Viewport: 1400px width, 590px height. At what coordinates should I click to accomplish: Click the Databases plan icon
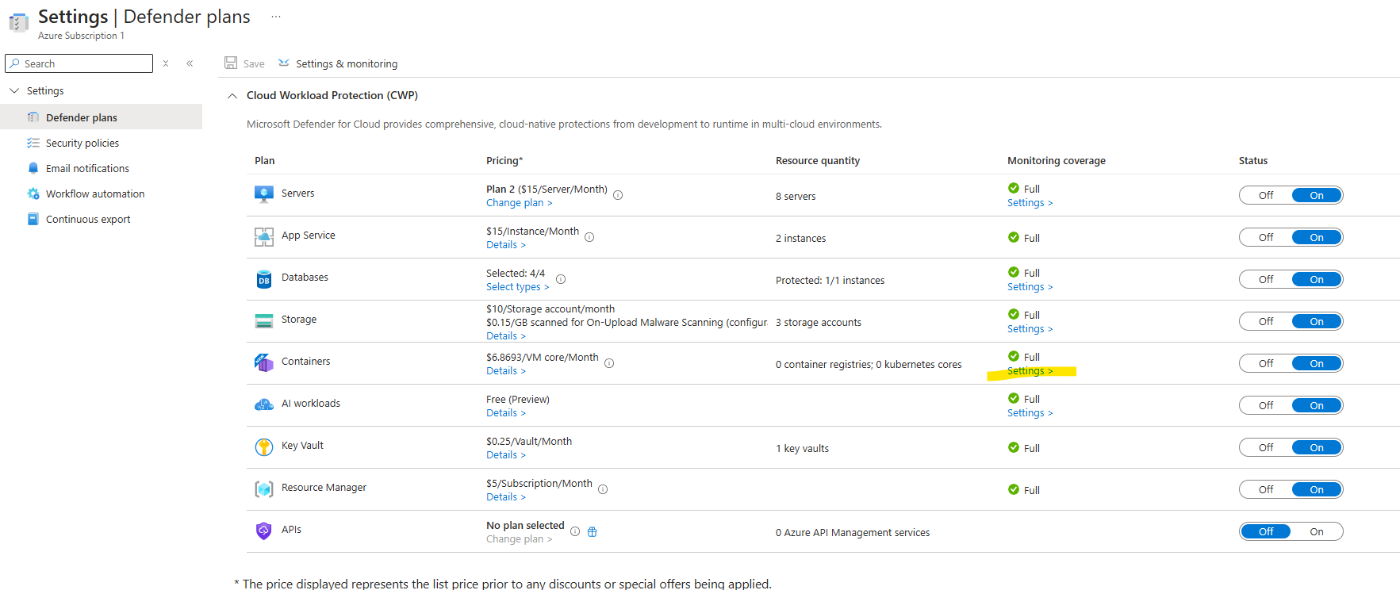[x=264, y=279]
